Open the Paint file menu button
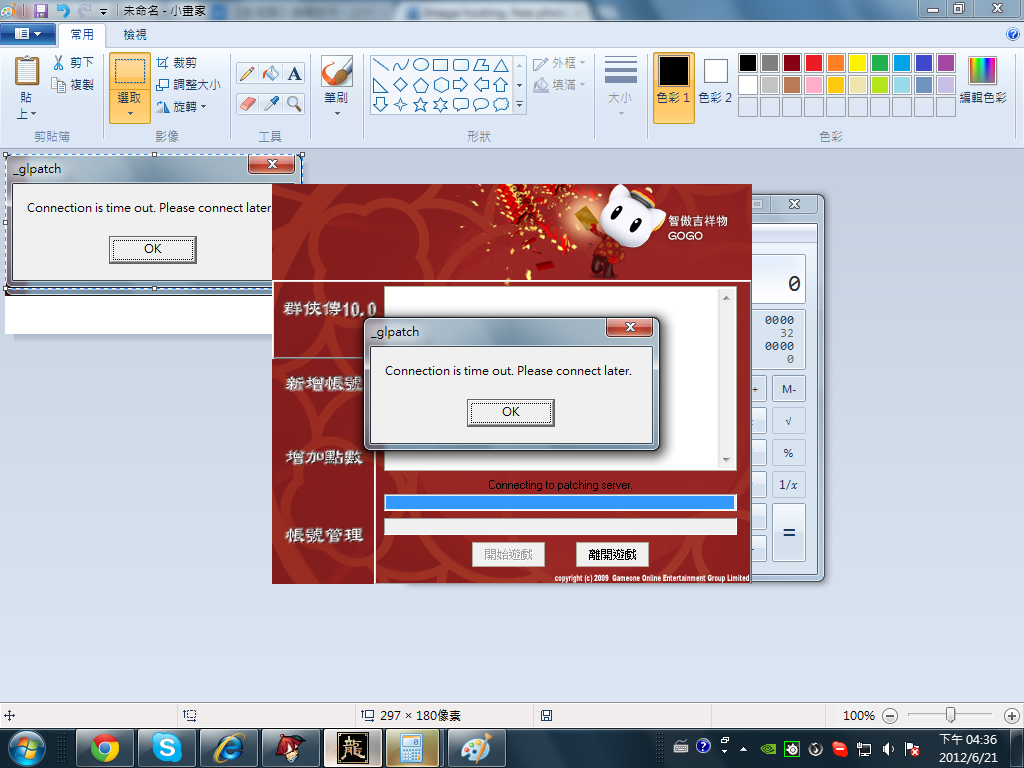 [28, 34]
